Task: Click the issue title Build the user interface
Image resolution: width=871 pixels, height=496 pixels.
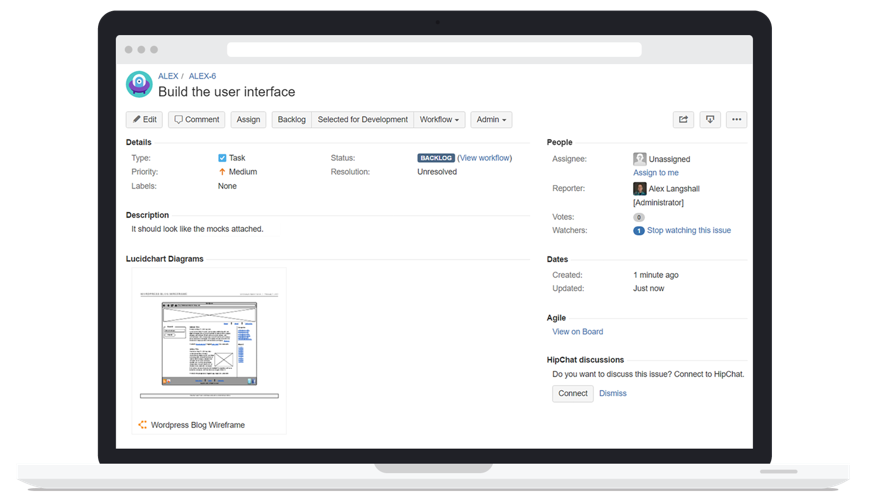Action: tap(227, 92)
